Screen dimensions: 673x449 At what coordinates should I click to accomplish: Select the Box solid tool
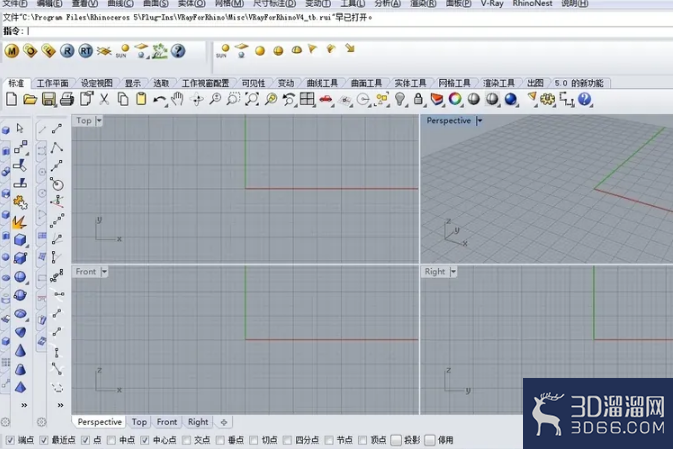[x=20, y=239]
